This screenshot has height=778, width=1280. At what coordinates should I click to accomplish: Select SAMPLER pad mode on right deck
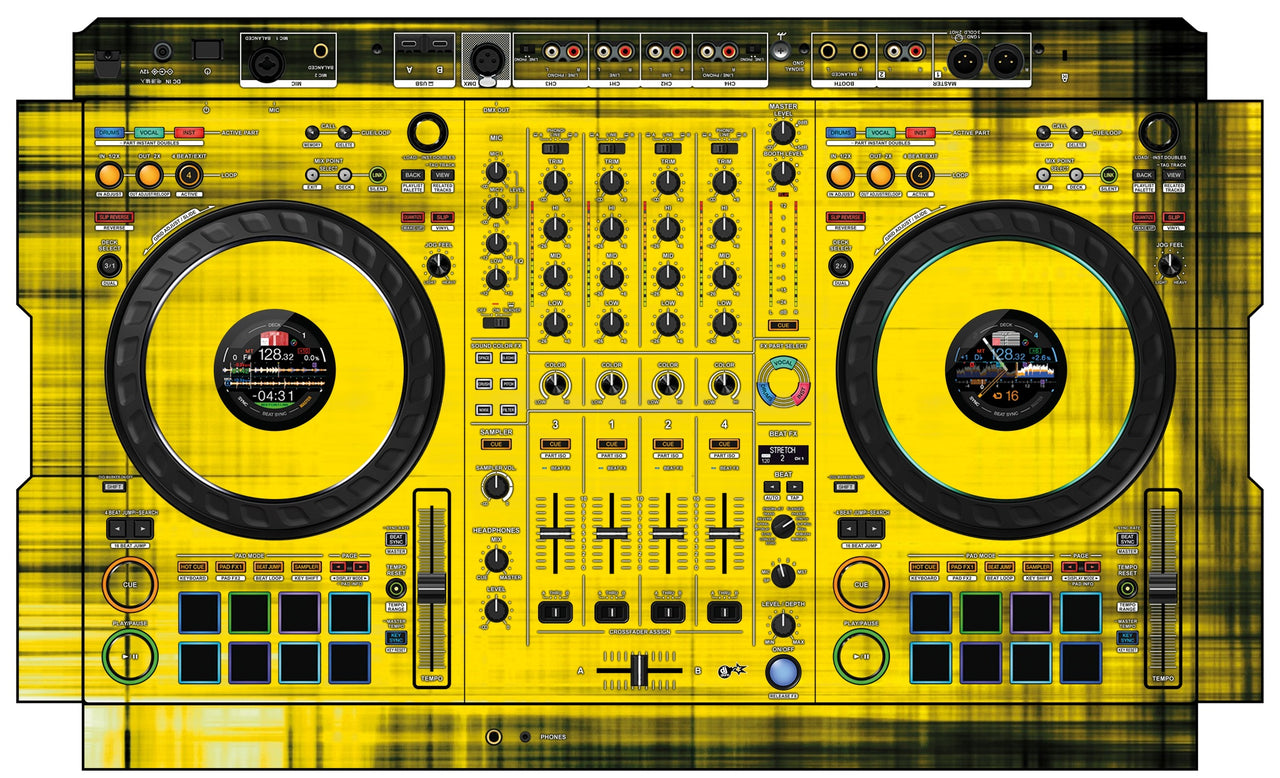(1039, 567)
